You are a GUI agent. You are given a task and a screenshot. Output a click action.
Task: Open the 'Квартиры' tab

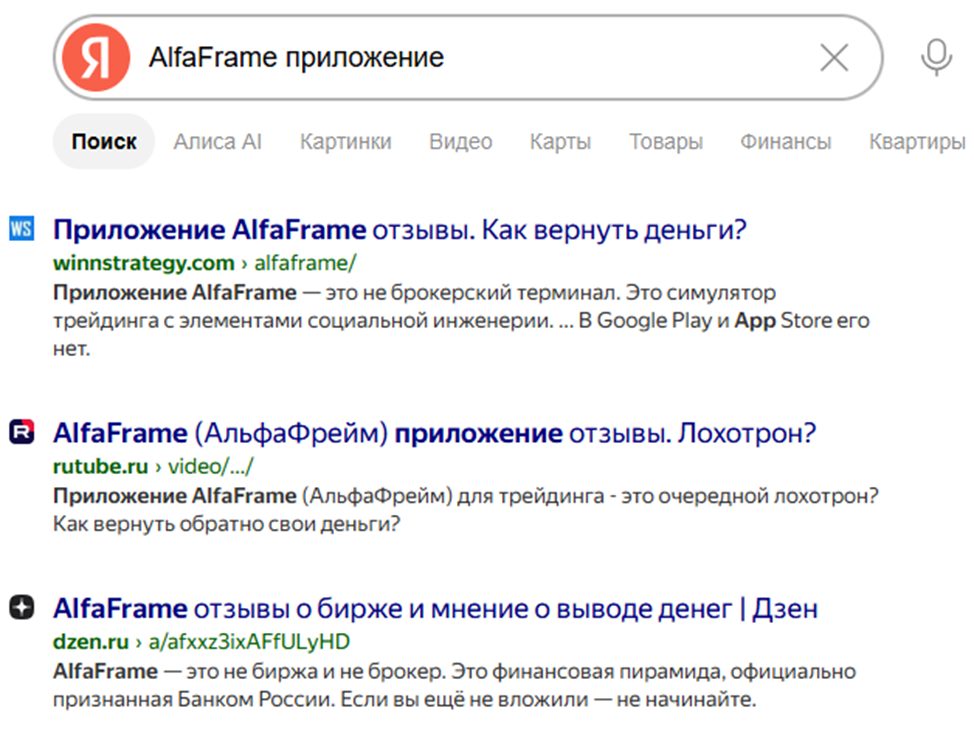(x=917, y=142)
